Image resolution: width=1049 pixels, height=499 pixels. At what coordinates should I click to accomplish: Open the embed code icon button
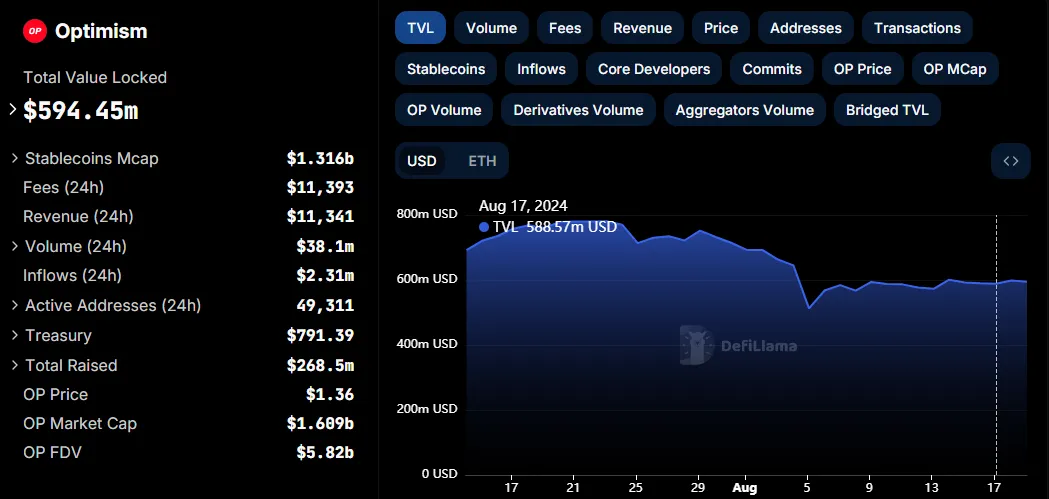(x=1011, y=161)
